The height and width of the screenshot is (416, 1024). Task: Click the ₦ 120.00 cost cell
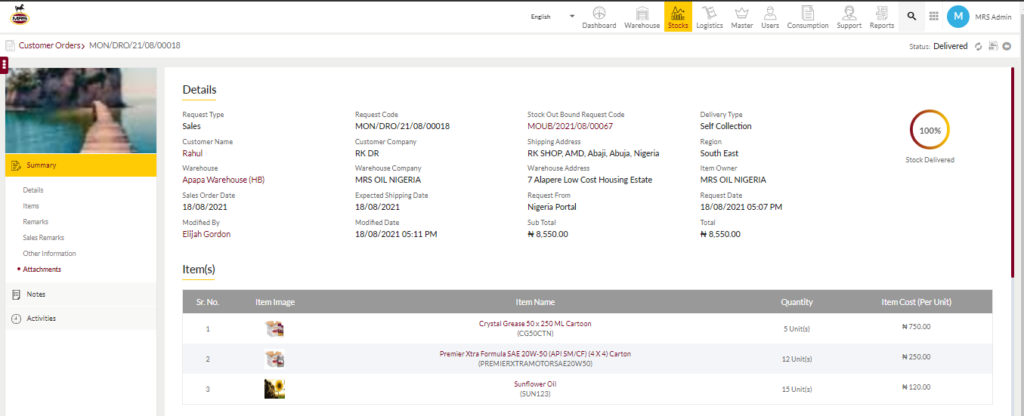[916, 387]
